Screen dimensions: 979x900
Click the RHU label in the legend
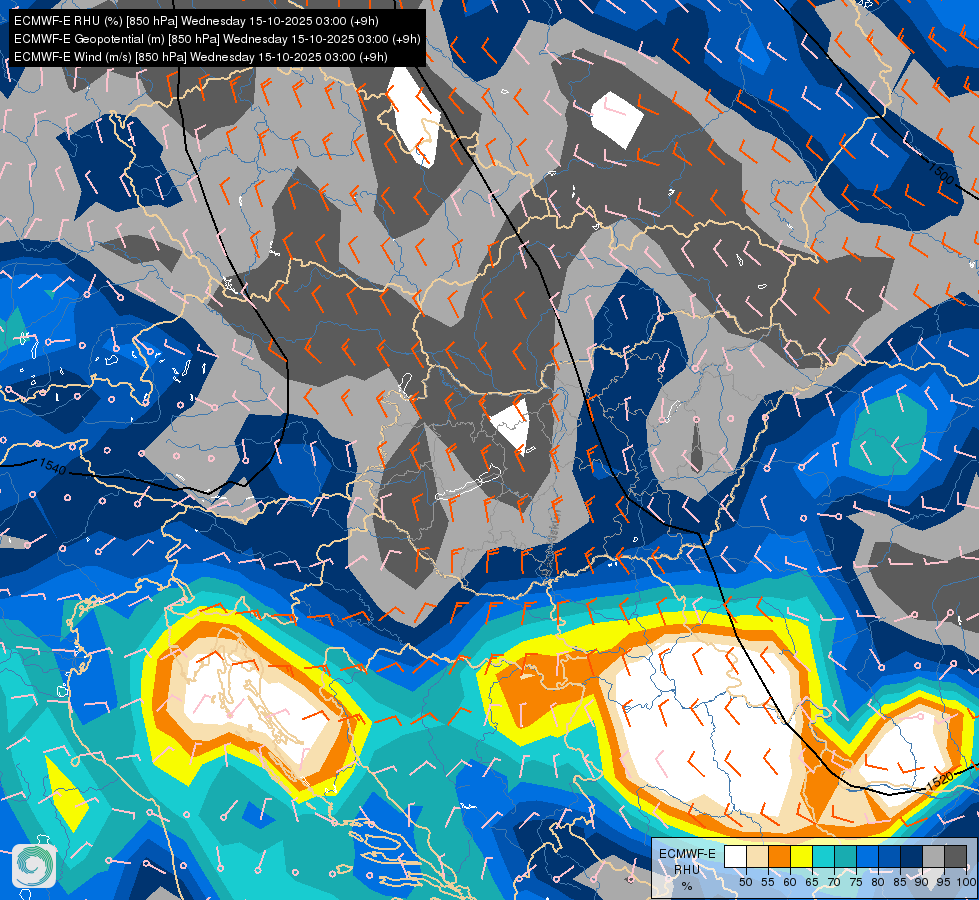687,870
